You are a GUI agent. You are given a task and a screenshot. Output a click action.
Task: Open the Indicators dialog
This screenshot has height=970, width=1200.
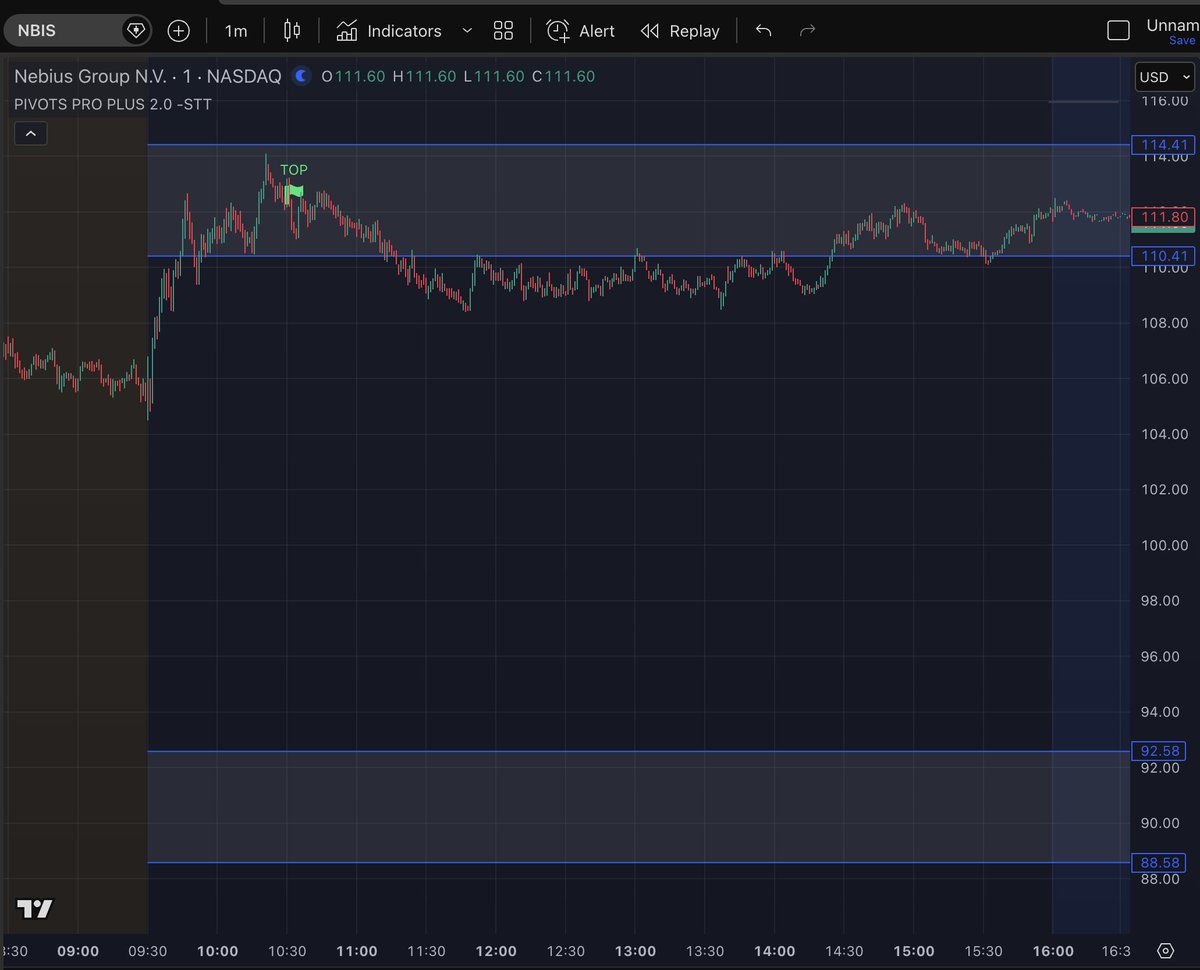pyautogui.click(x=389, y=31)
